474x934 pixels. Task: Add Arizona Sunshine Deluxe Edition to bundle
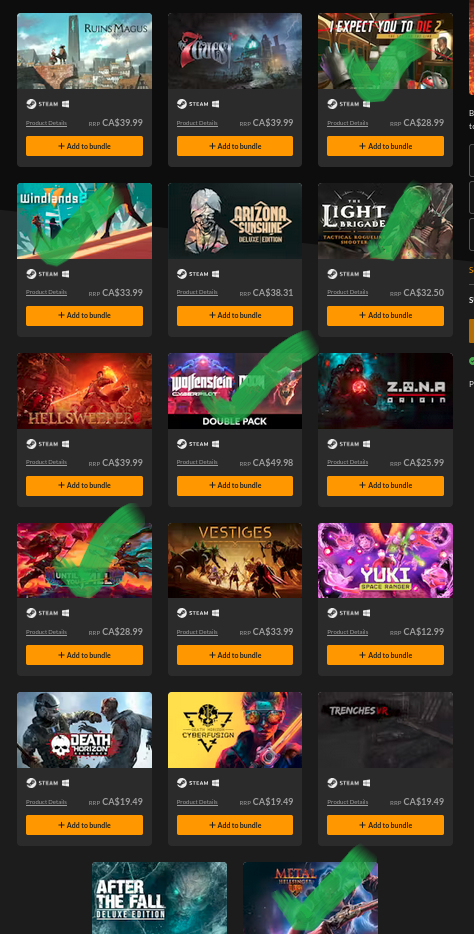[235, 316]
